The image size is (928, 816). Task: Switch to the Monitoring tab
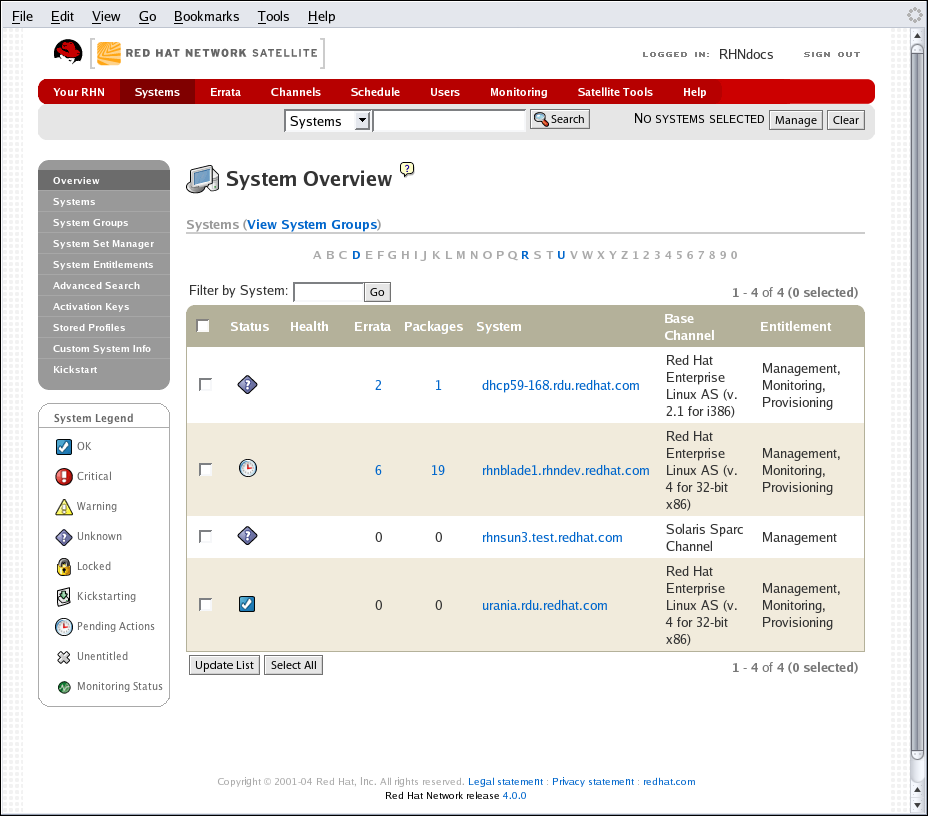[518, 92]
